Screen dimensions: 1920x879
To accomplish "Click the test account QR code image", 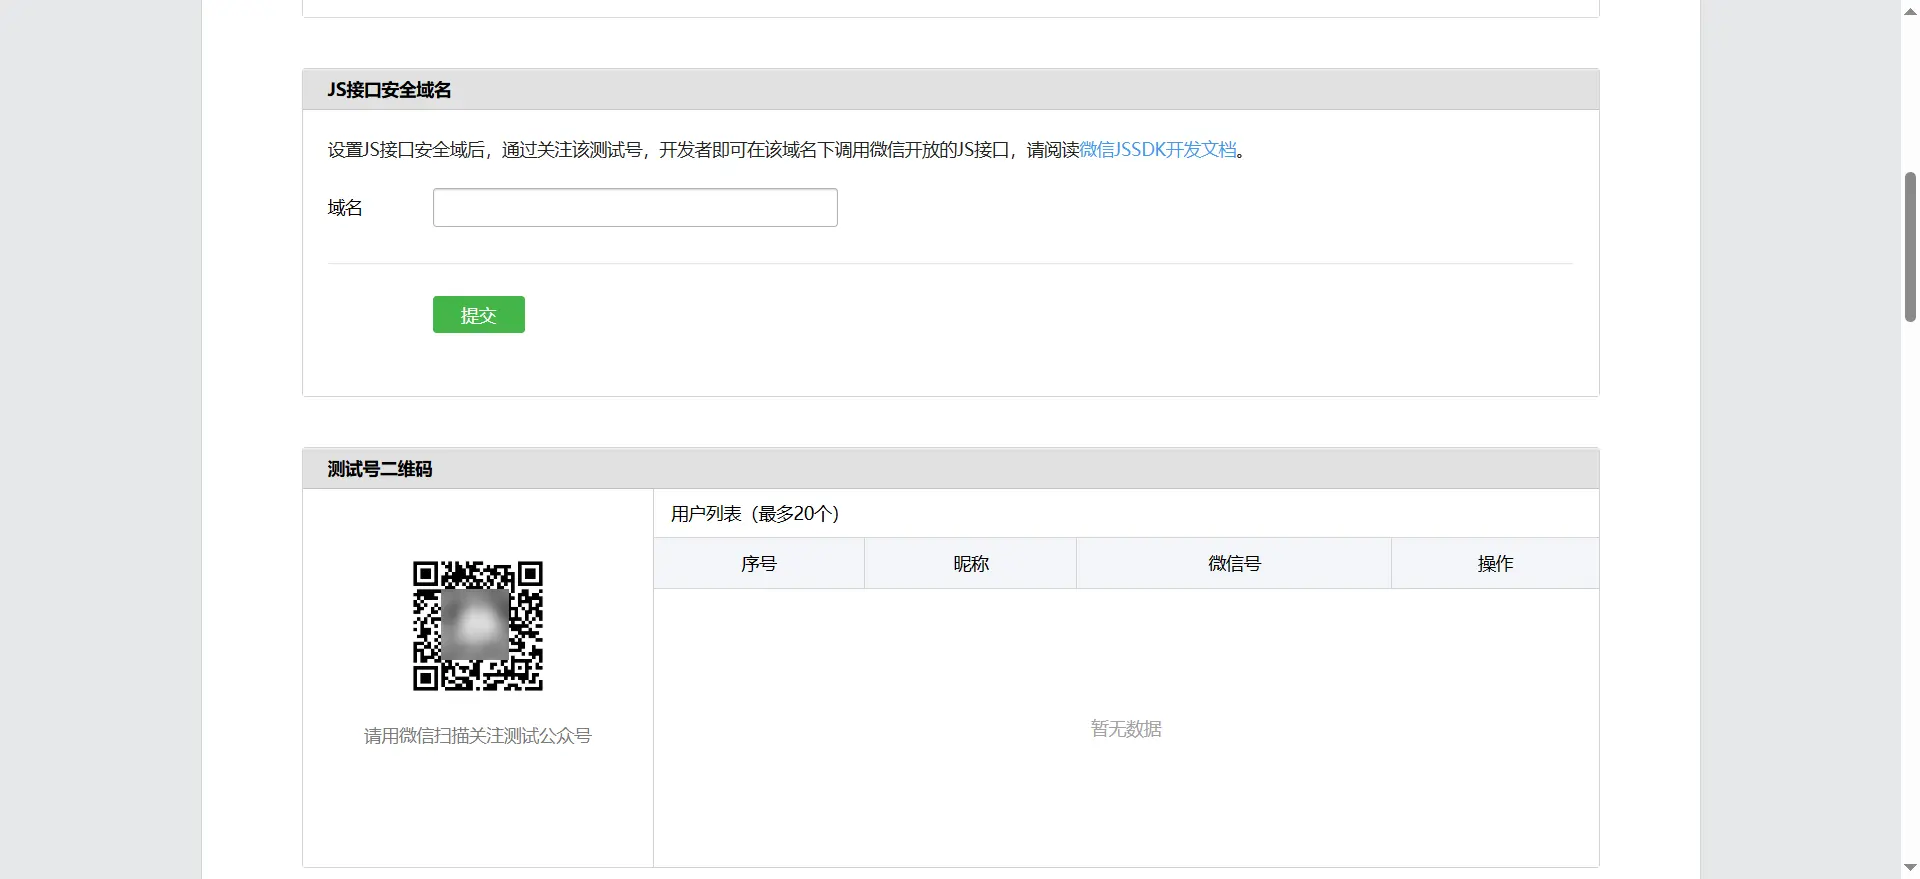I will tap(478, 626).
